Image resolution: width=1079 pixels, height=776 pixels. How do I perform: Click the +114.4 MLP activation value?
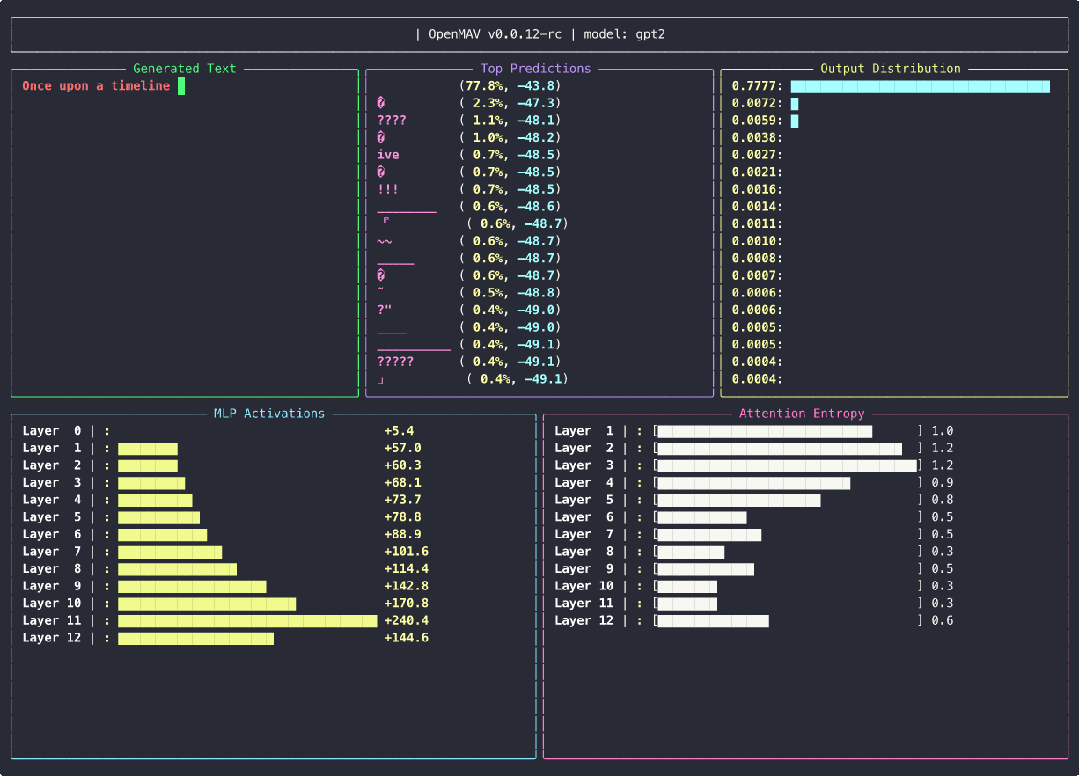pyautogui.click(x=406, y=568)
